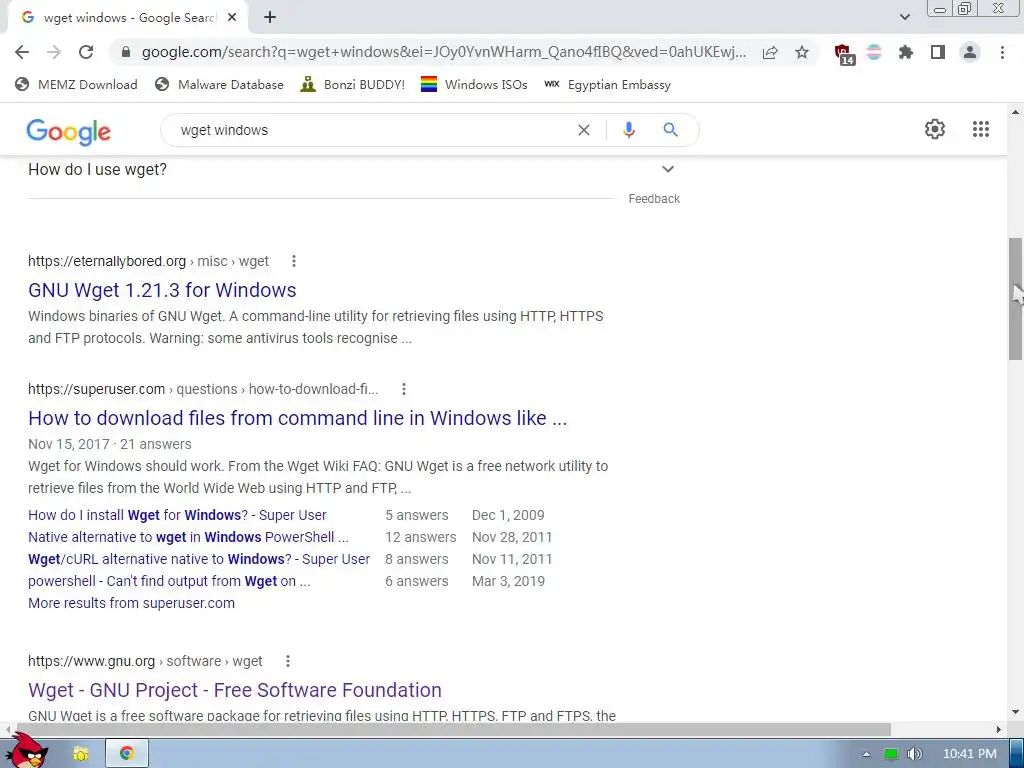Open the uBlock extension with badge 14
The width and height of the screenshot is (1024, 768).
[844, 54]
